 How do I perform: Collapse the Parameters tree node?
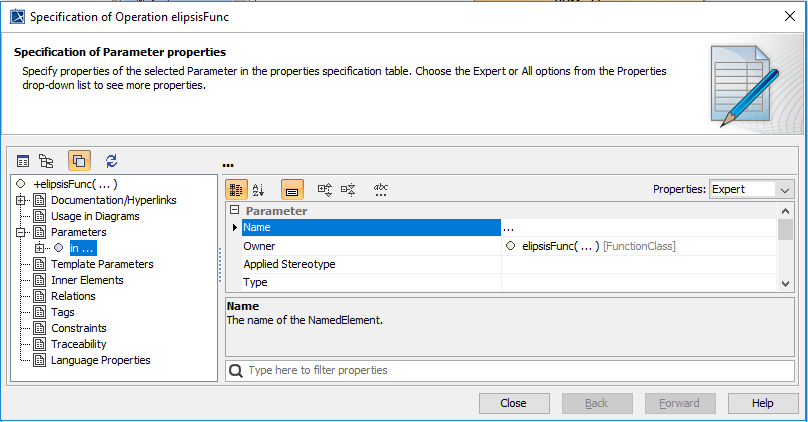(22, 232)
